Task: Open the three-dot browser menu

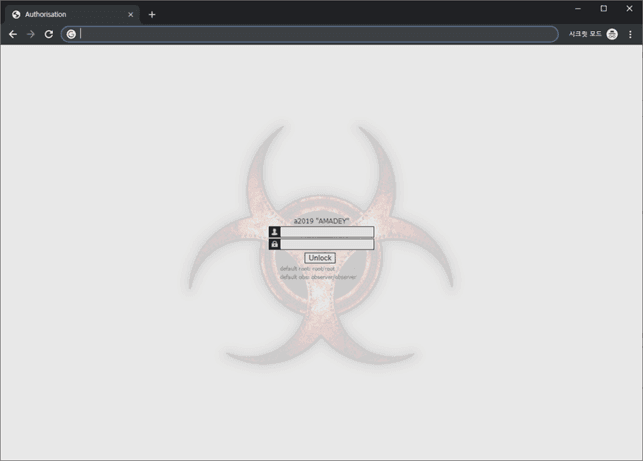Action: click(630, 34)
